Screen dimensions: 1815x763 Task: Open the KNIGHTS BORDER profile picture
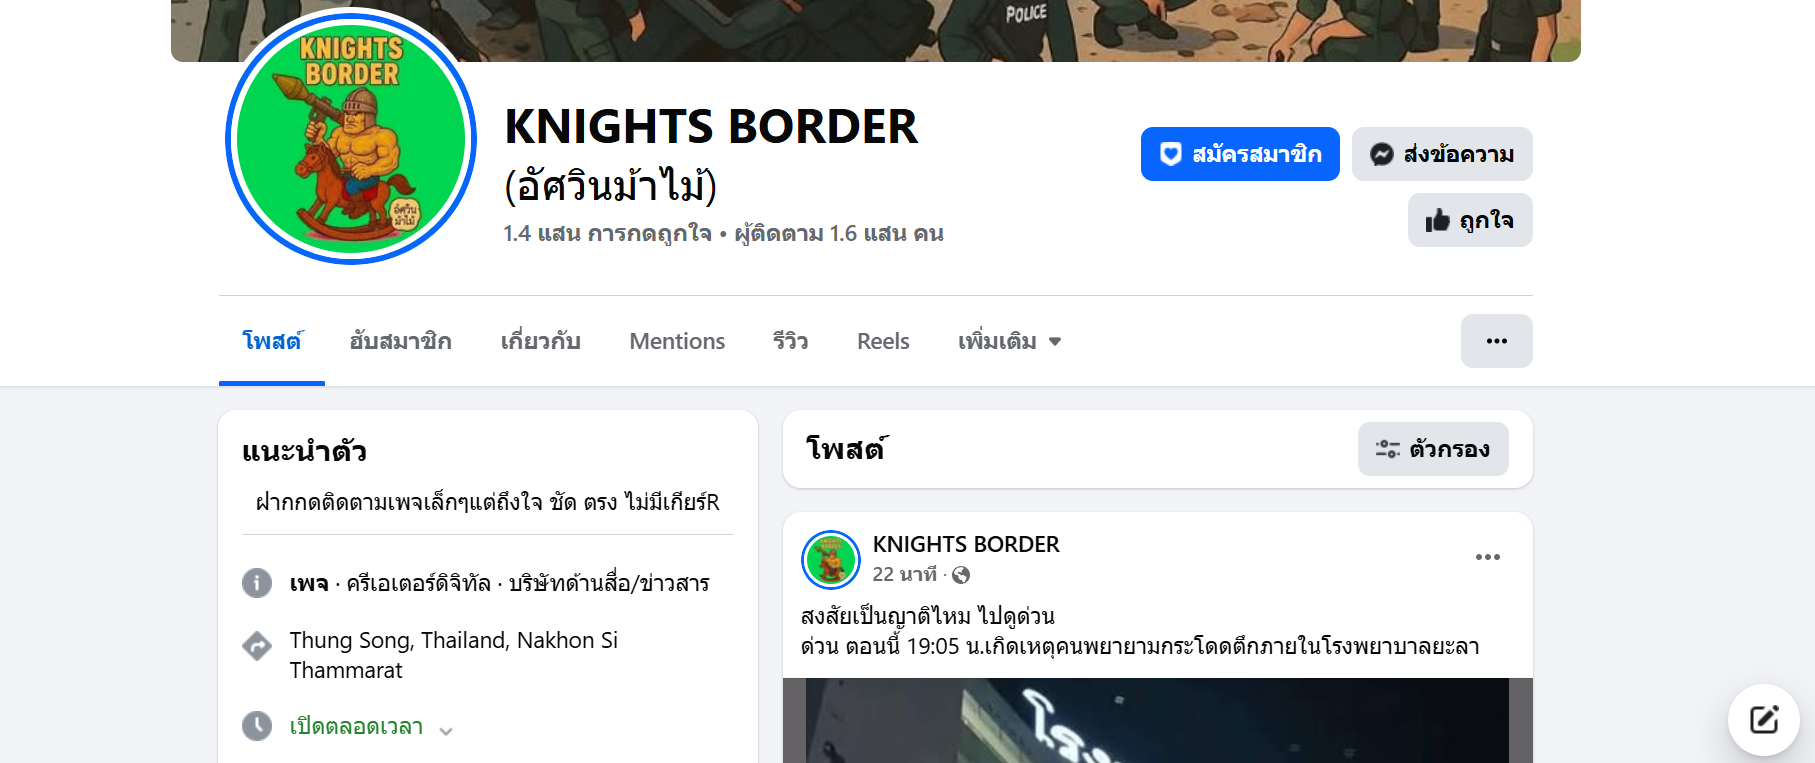(351, 139)
